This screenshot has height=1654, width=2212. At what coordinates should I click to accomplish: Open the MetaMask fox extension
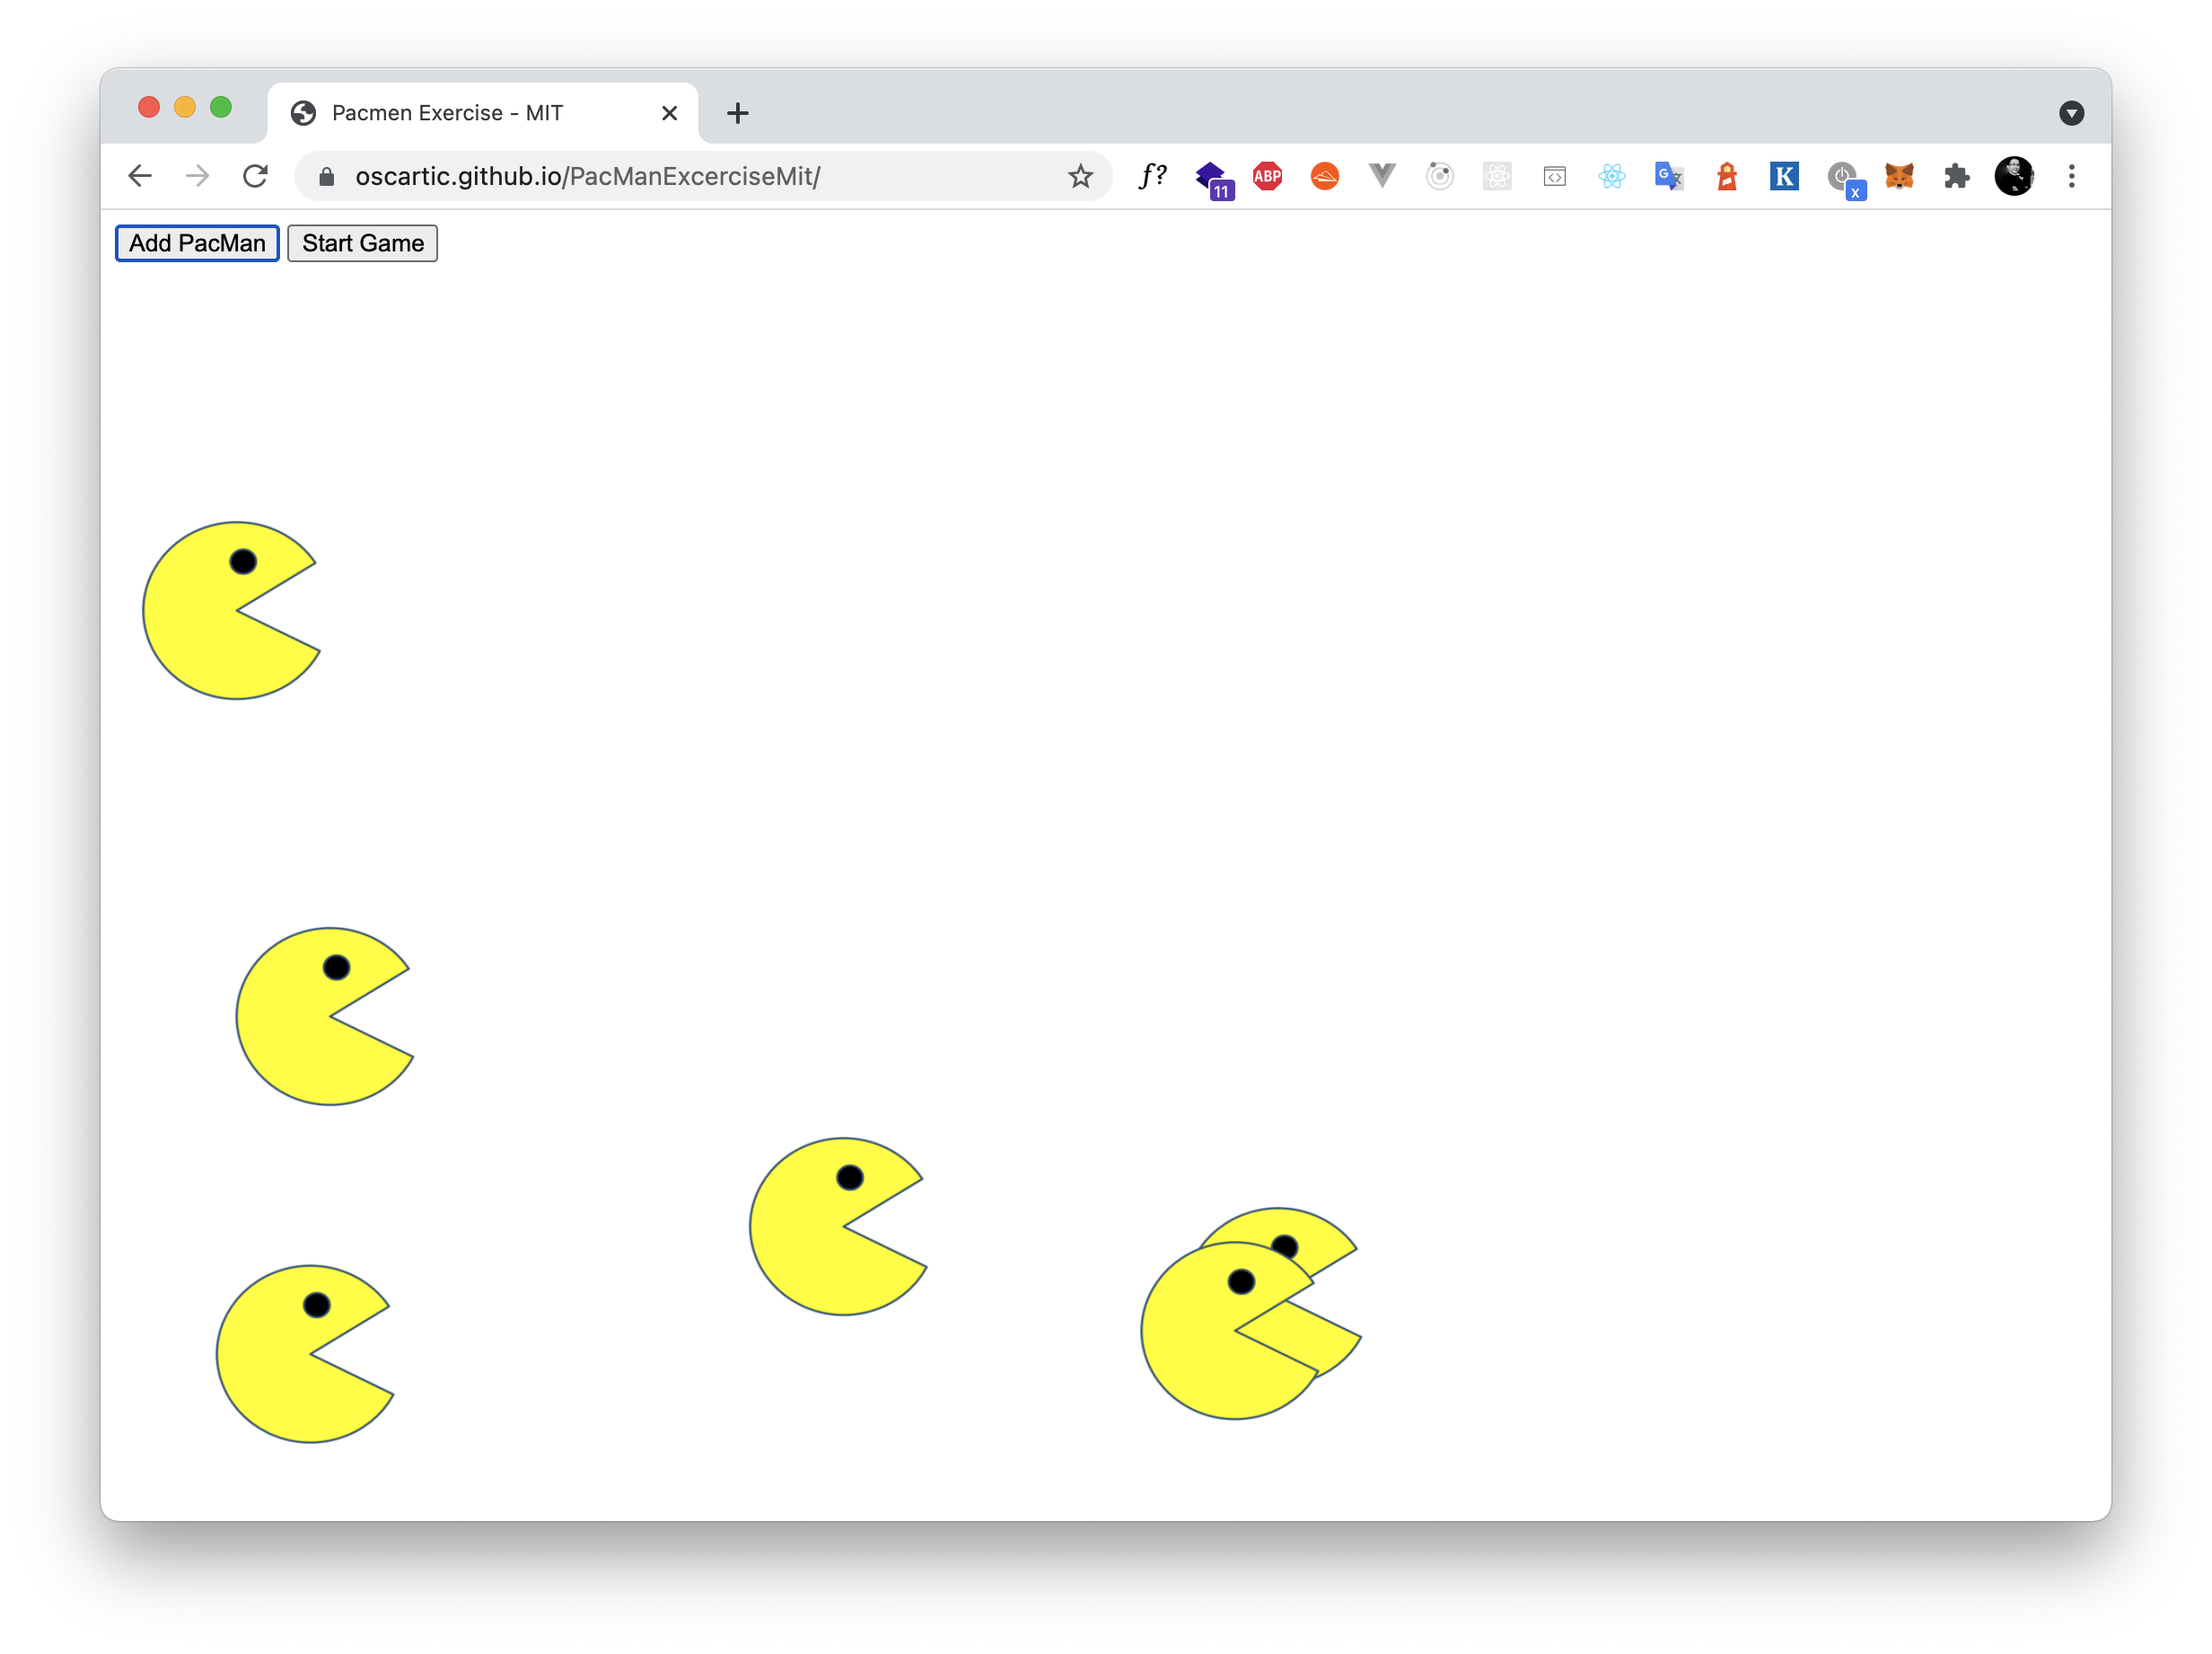point(1898,177)
